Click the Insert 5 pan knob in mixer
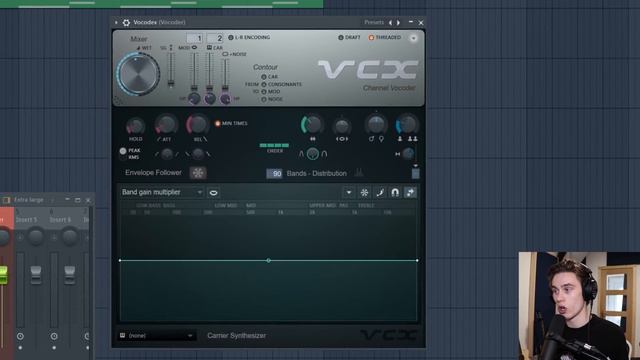The width and height of the screenshot is (640, 360). (x=36, y=237)
